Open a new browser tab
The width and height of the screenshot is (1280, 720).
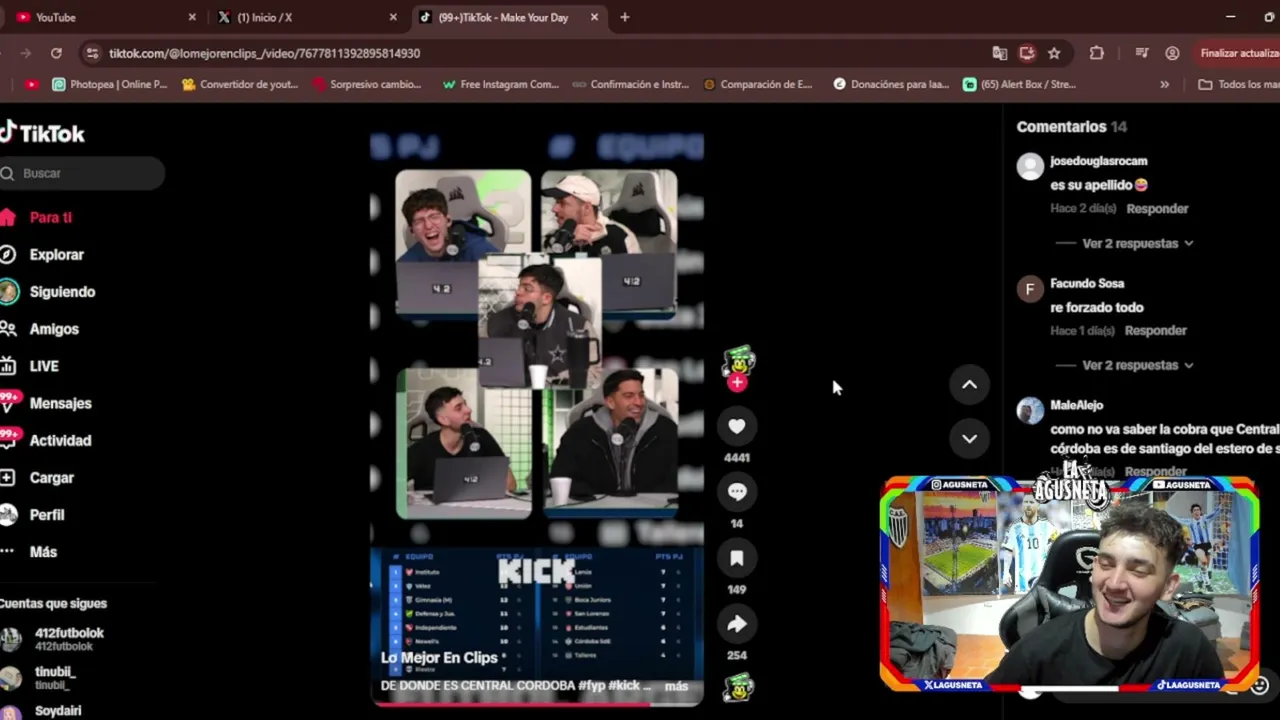click(x=625, y=17)
